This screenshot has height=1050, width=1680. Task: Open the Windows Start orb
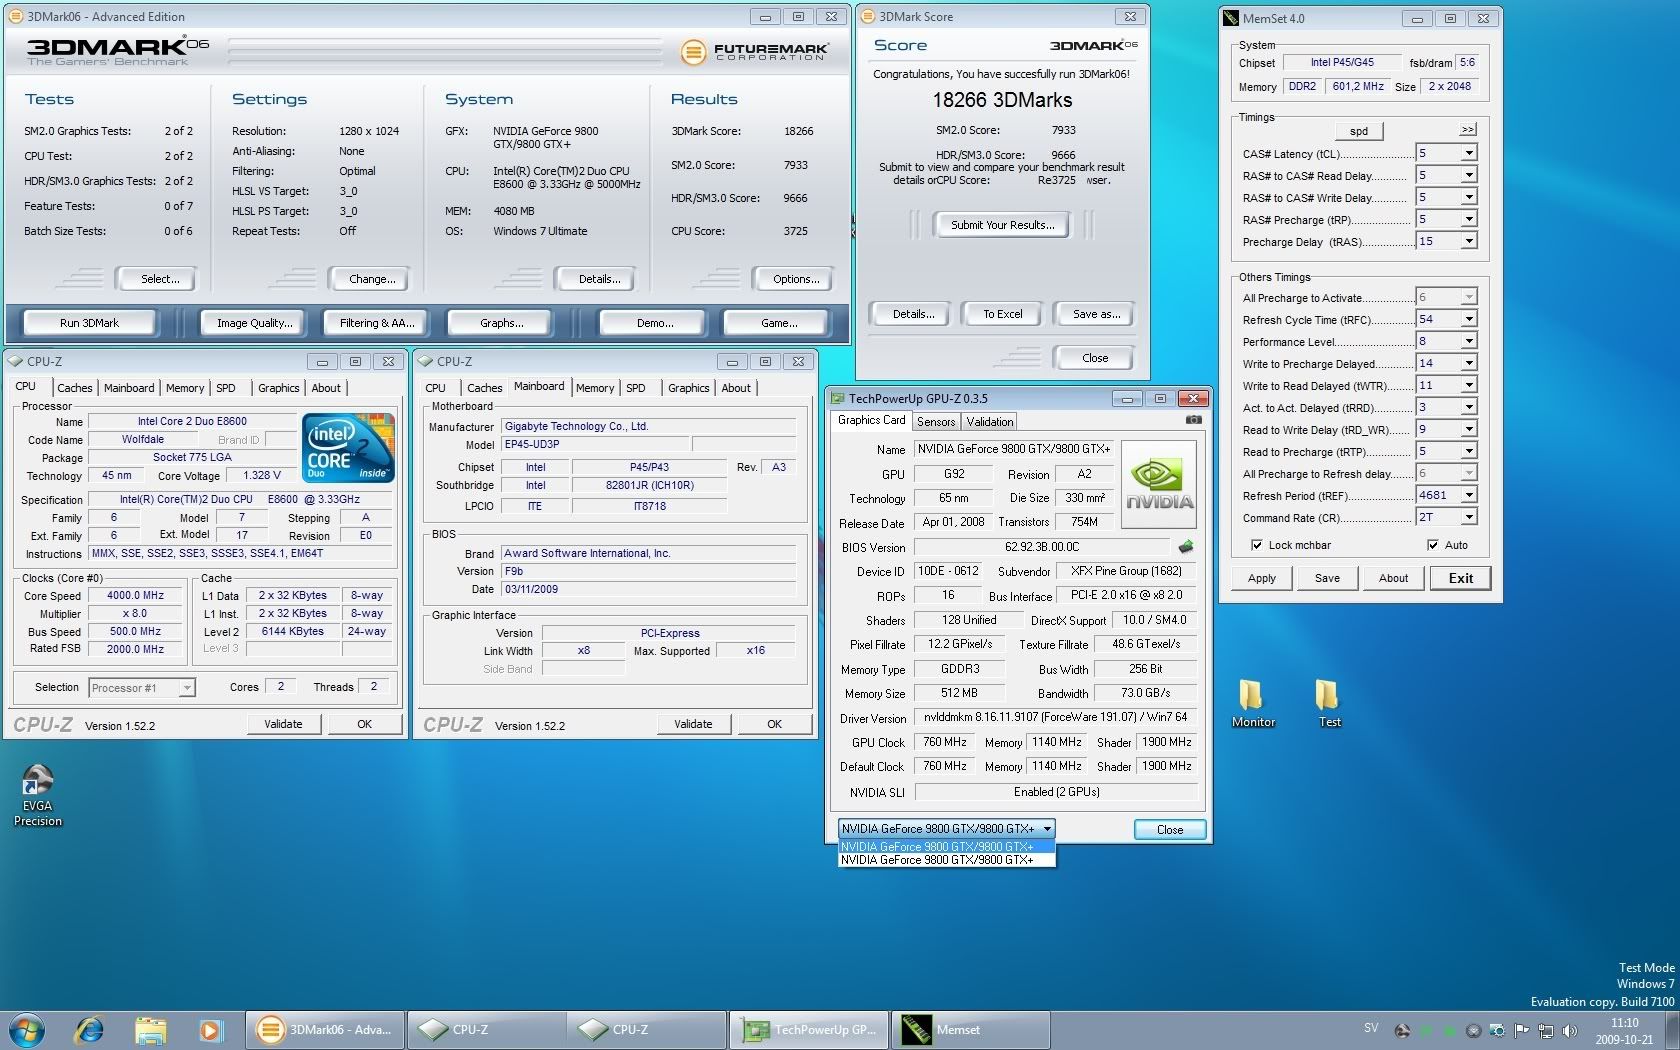point(26,1030)
